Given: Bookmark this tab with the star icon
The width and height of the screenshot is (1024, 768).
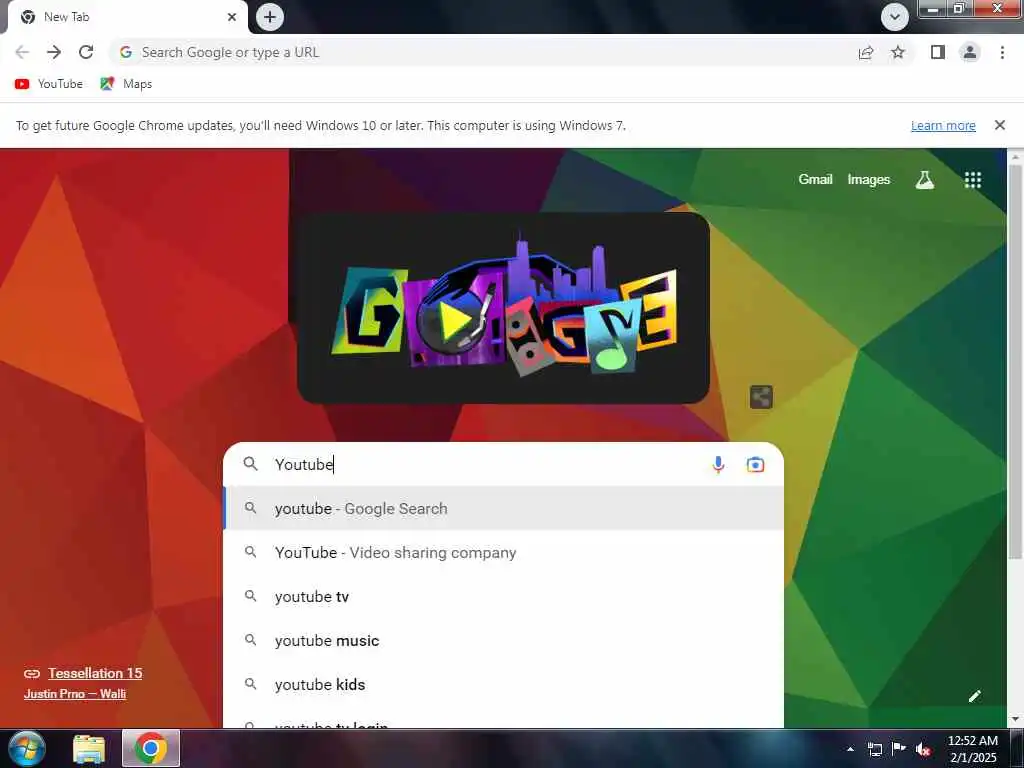Looking at the screenshot, I should 898,52.
